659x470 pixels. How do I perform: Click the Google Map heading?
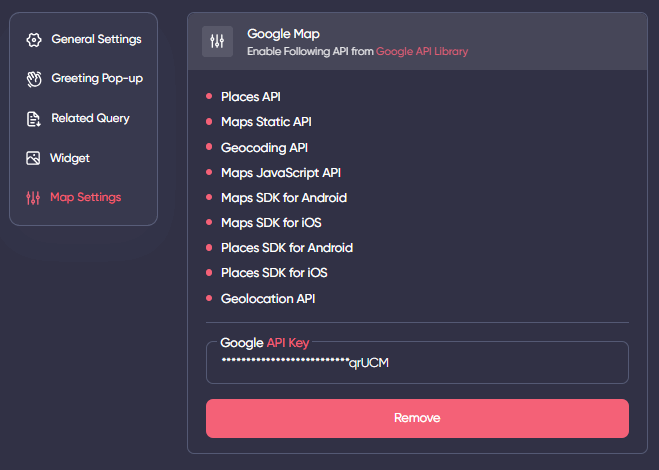coord(283,34)
